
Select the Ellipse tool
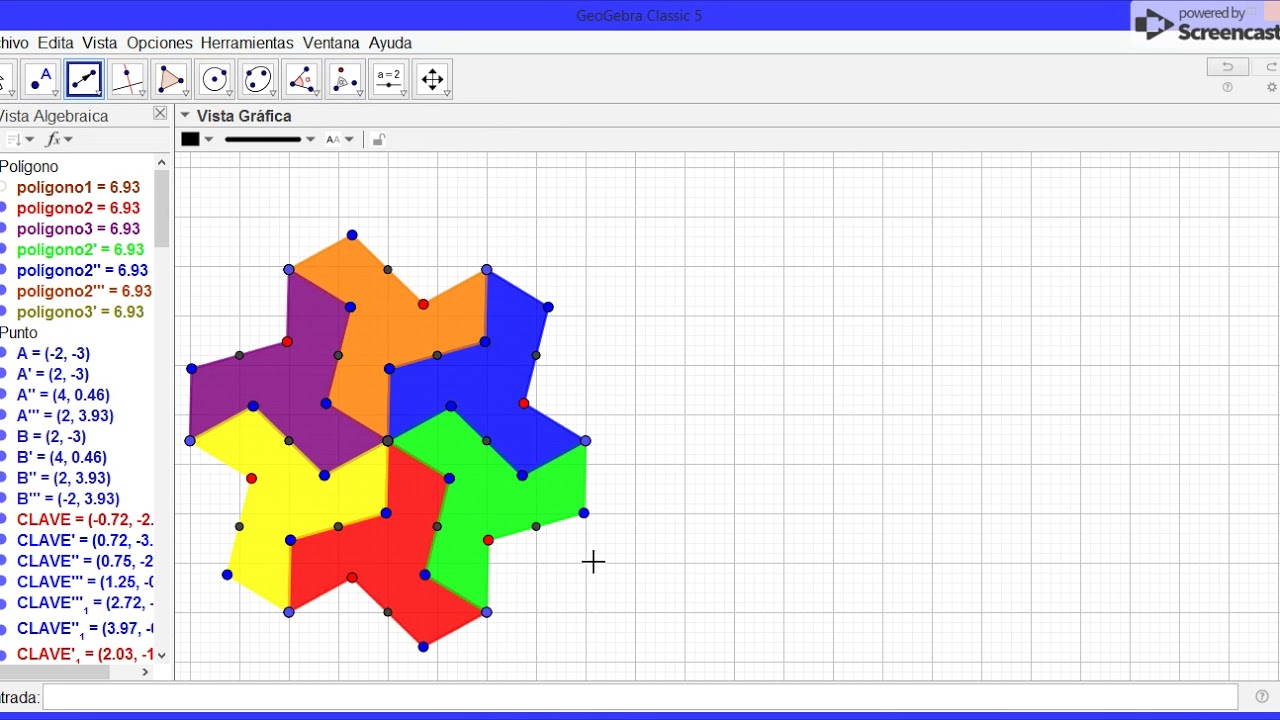258,79
